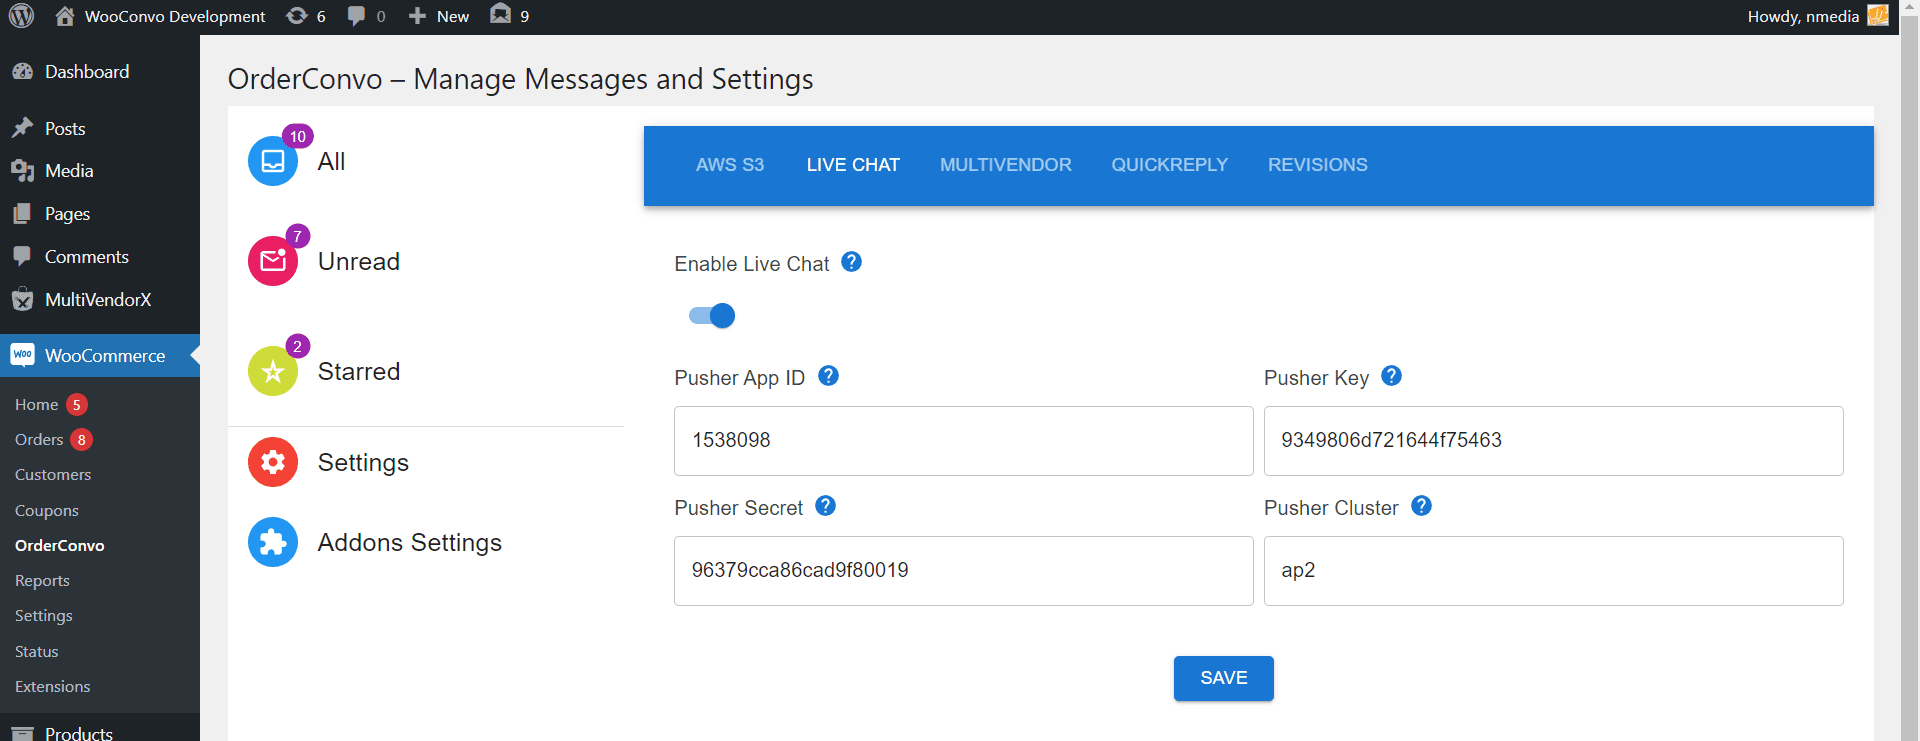Select the LIVE CHAT tab
The width and height of the screenshot is (1920, 741).
point(853,165)
